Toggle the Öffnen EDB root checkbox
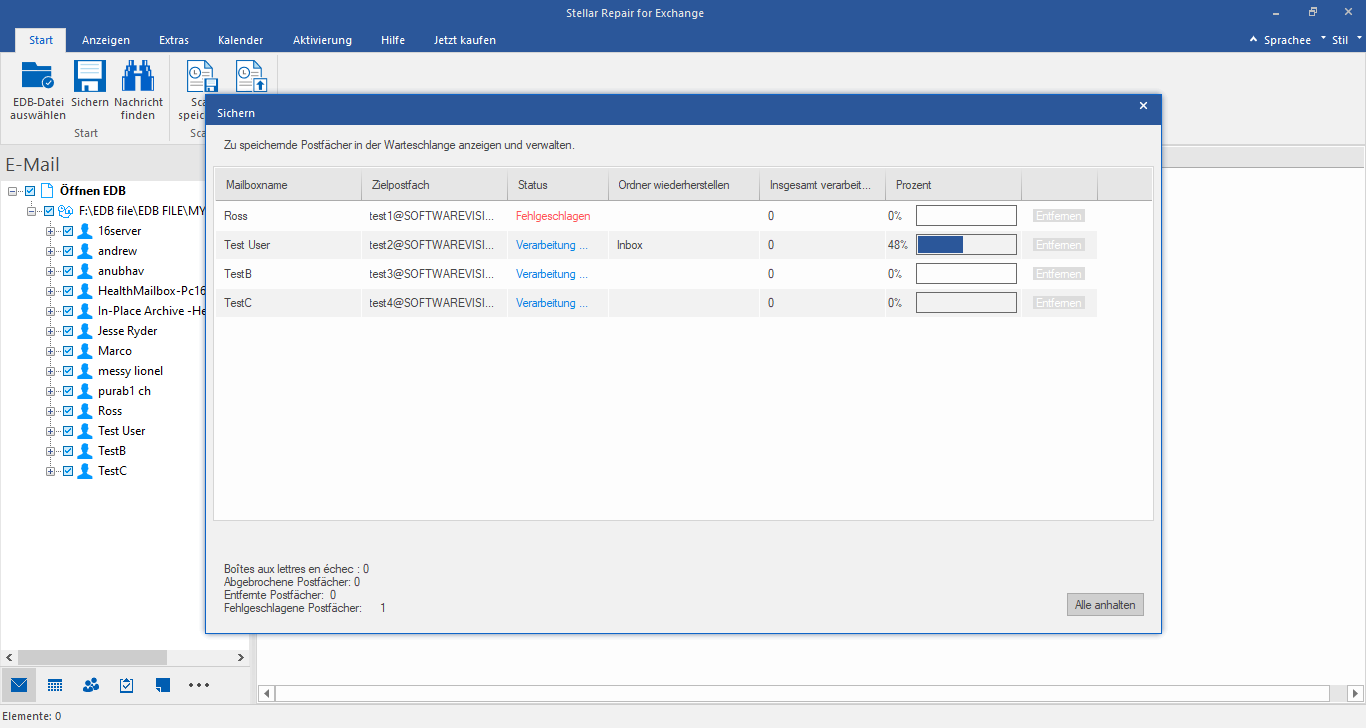This screenshot has width=1366, height=728. 30,191
